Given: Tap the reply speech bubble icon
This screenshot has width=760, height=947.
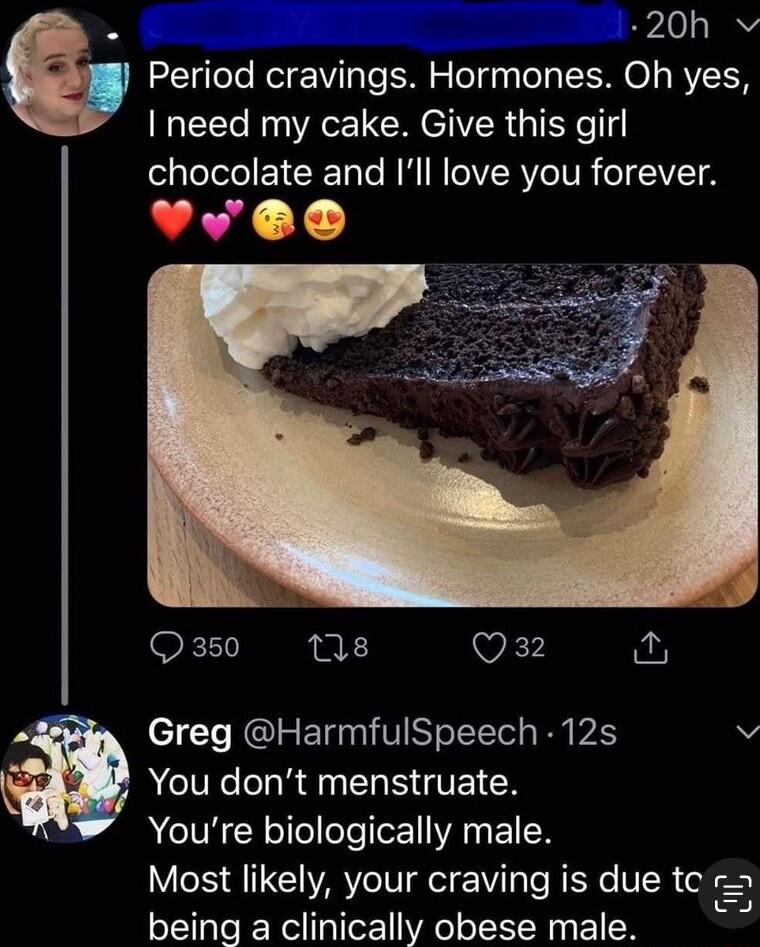Looking at the screenshot, I should click(167, 647).
